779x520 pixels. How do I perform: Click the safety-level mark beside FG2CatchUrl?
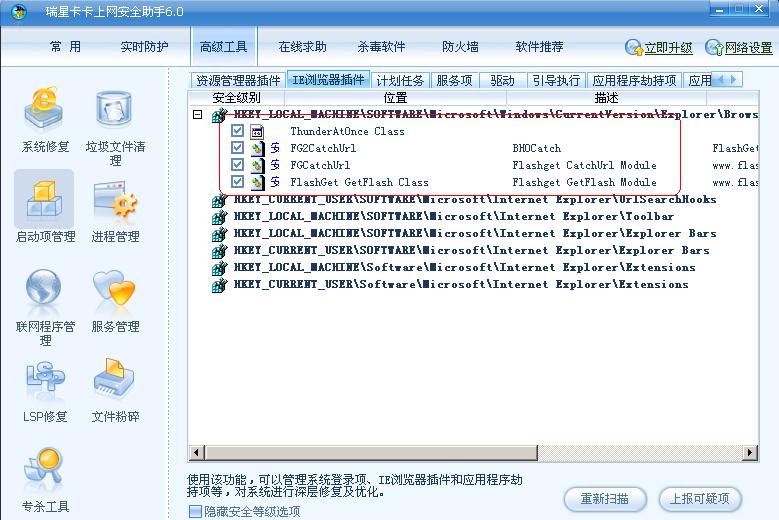[x=275, y=148]
